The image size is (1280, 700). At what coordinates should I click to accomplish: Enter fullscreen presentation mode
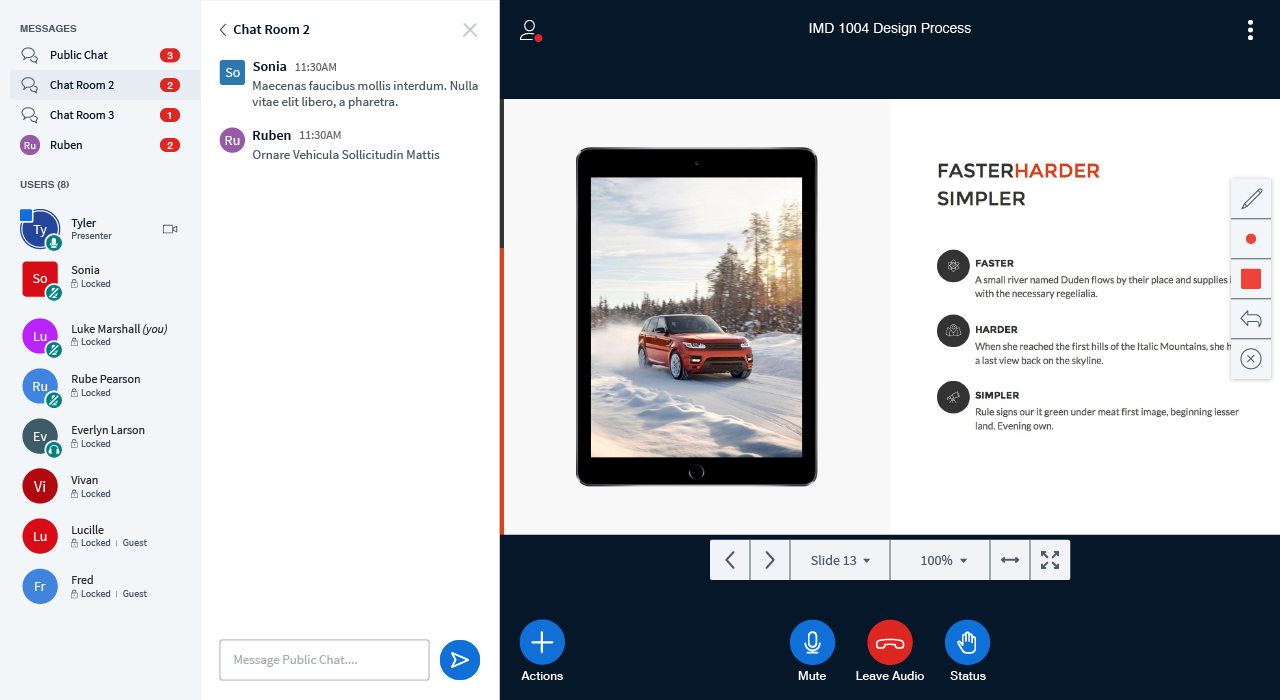tap(1050, 560)
